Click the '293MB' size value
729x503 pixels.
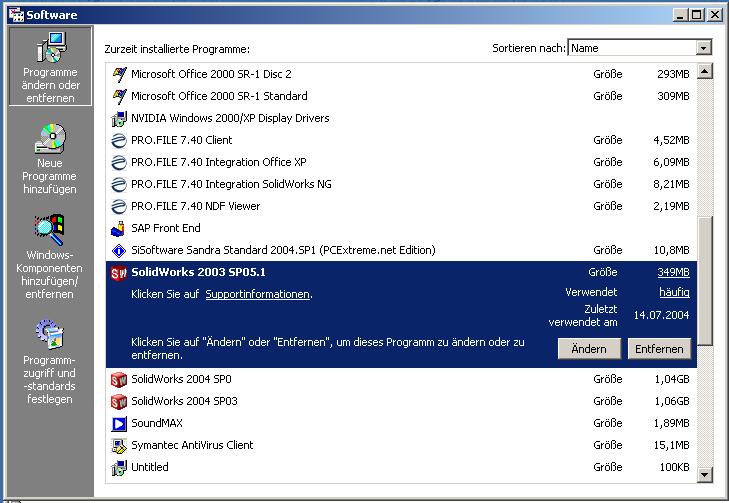[673, 74]
